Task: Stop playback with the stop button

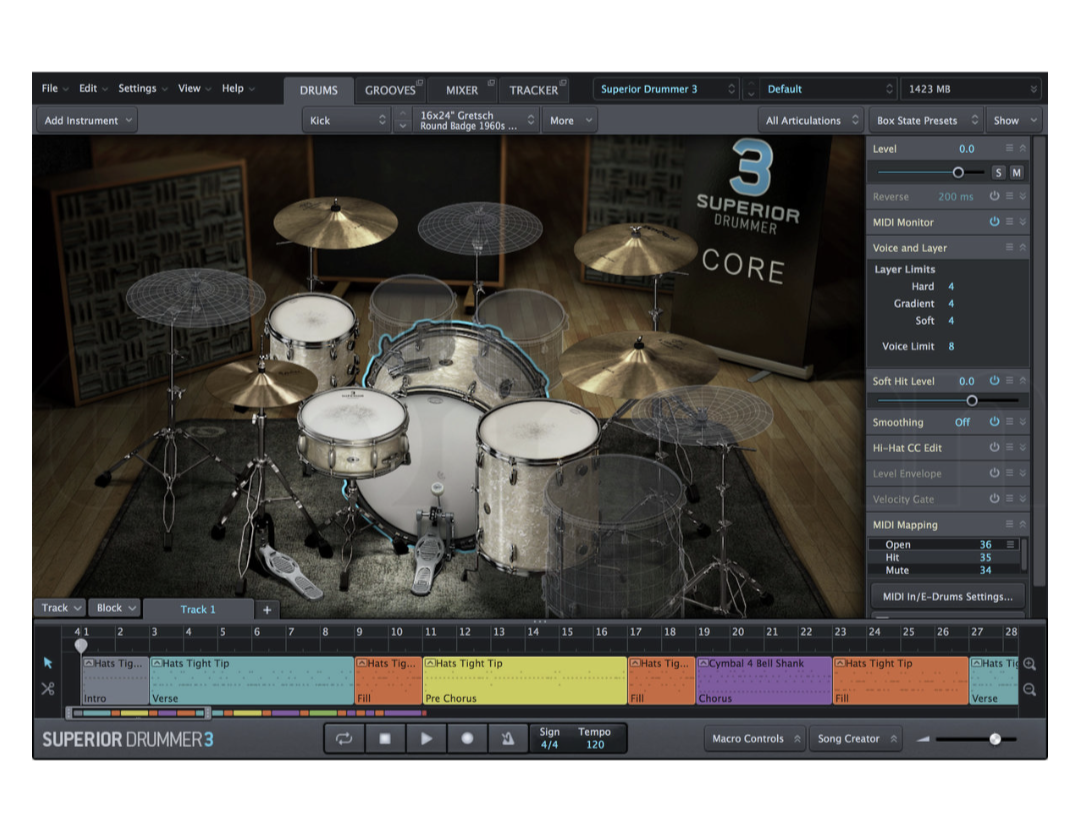Action: (x=385, y=738)
